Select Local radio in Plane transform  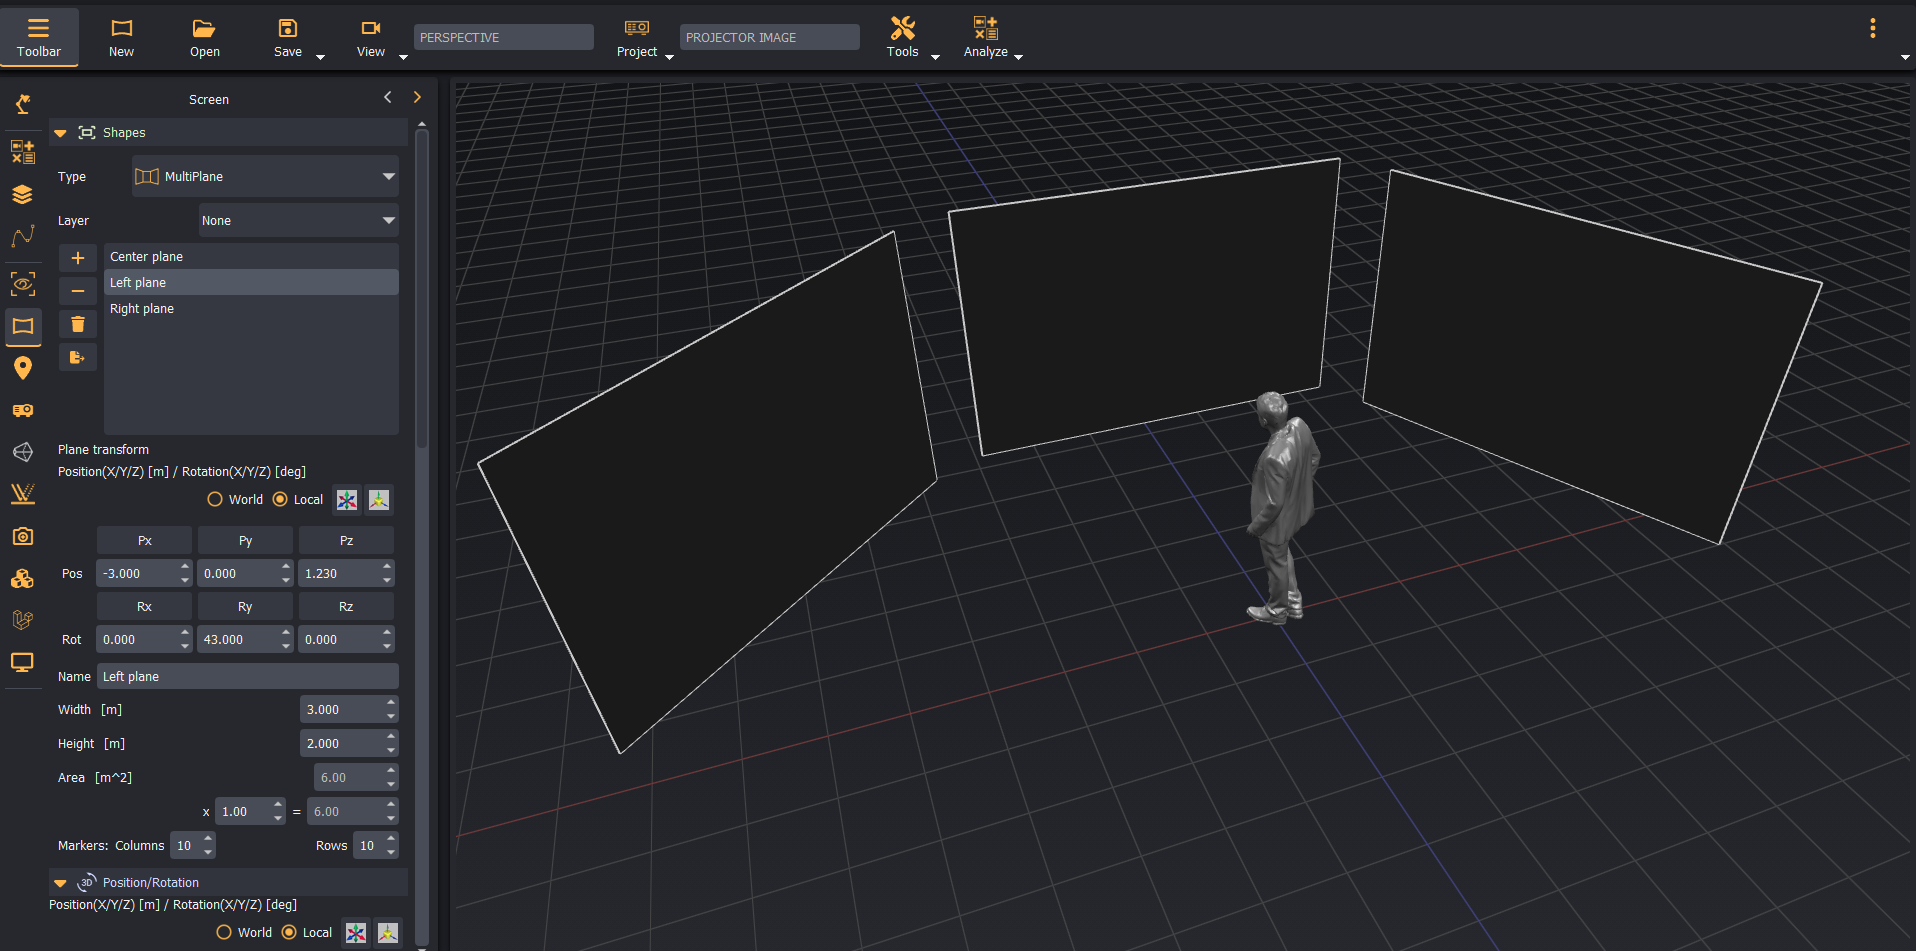pos(280,499)
